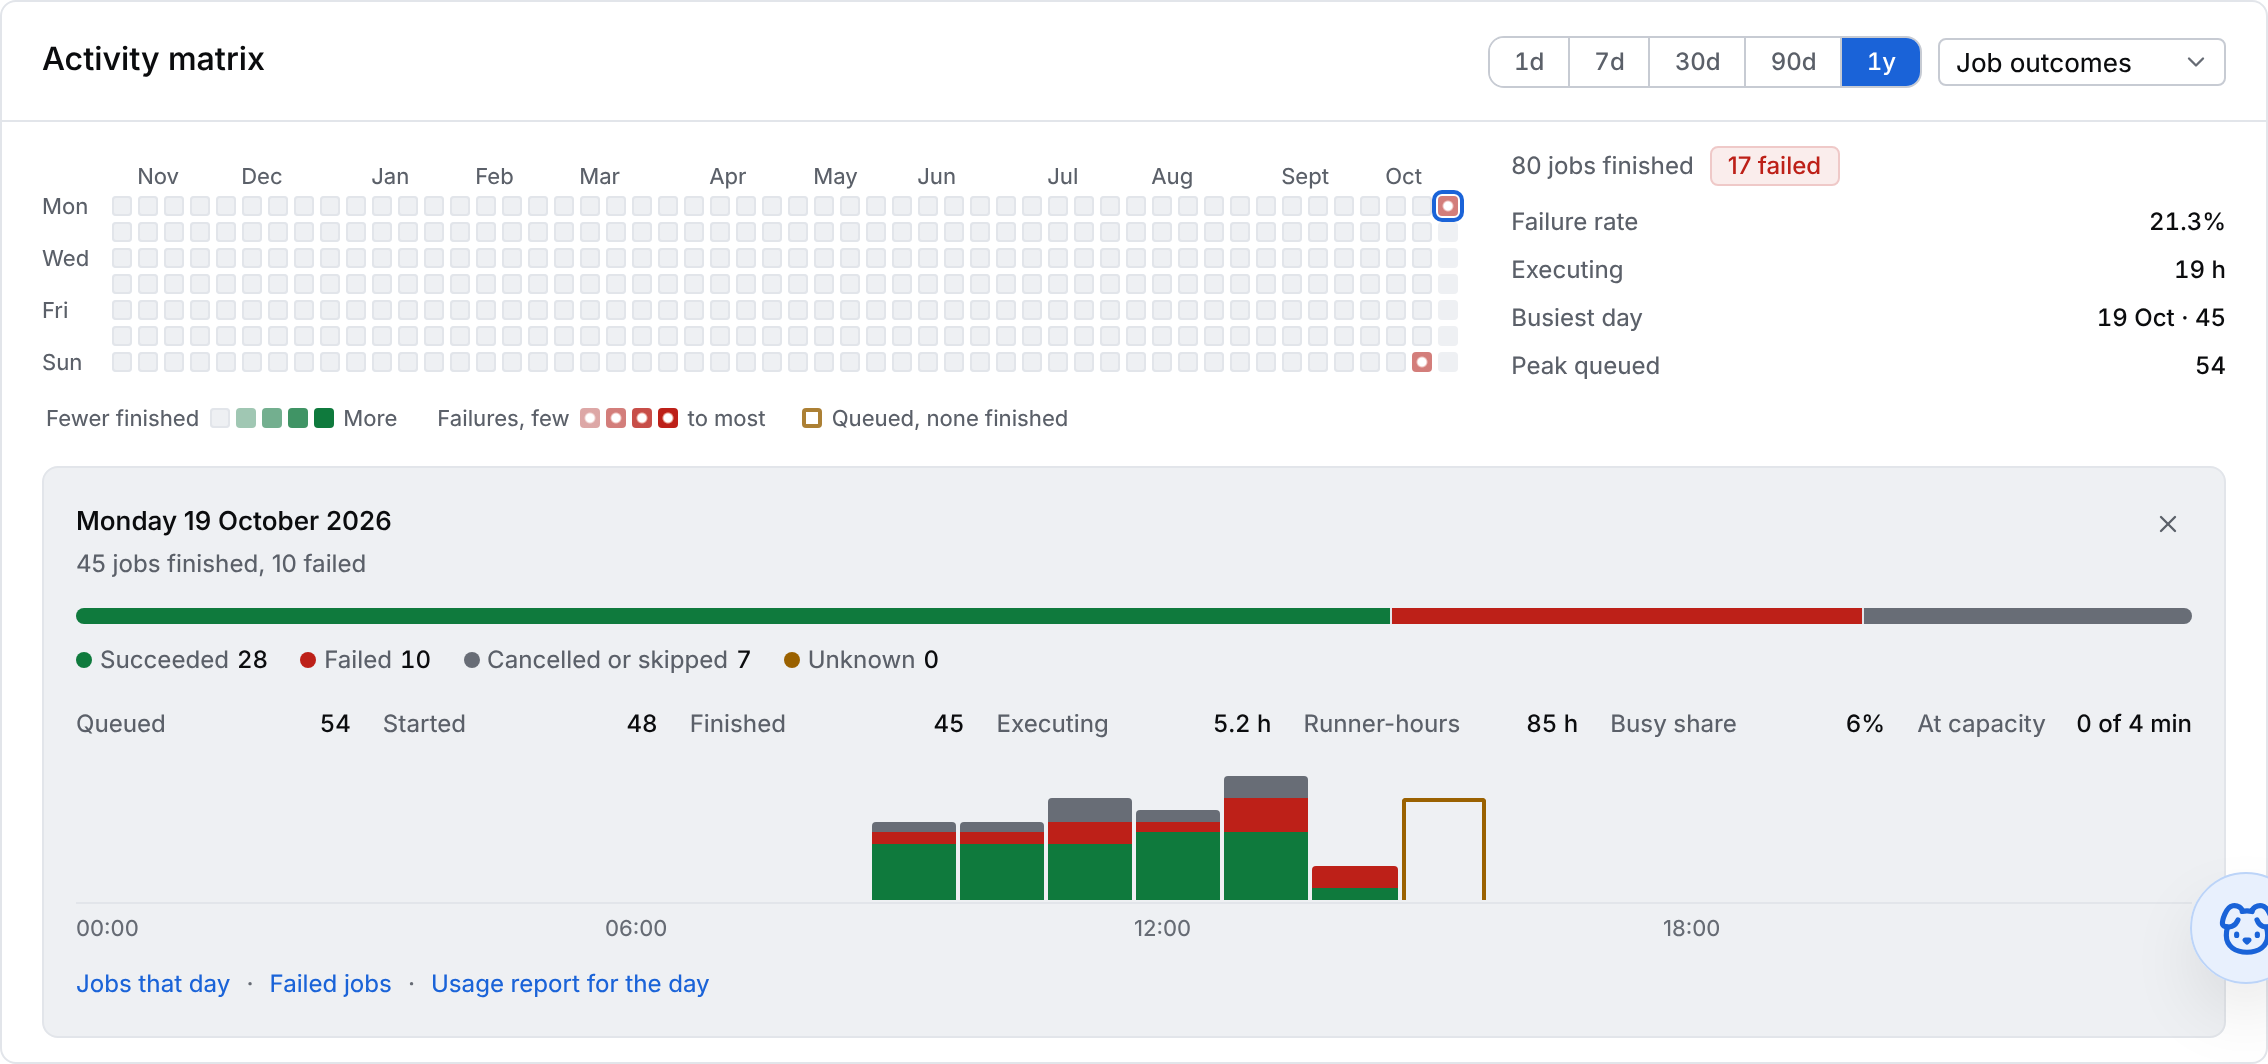Select the highlighted Monday 19 October cell

pos(1448,206)
